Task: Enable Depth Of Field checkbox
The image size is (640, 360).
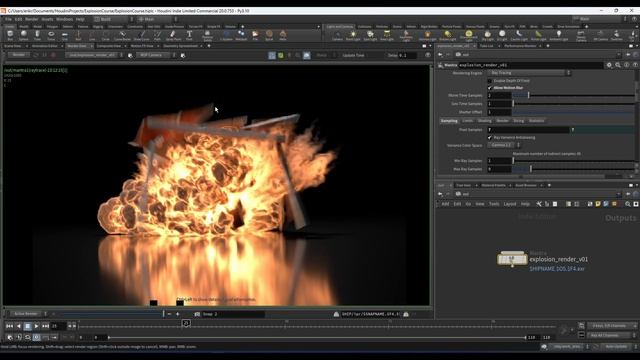Action: click(490, 81)
